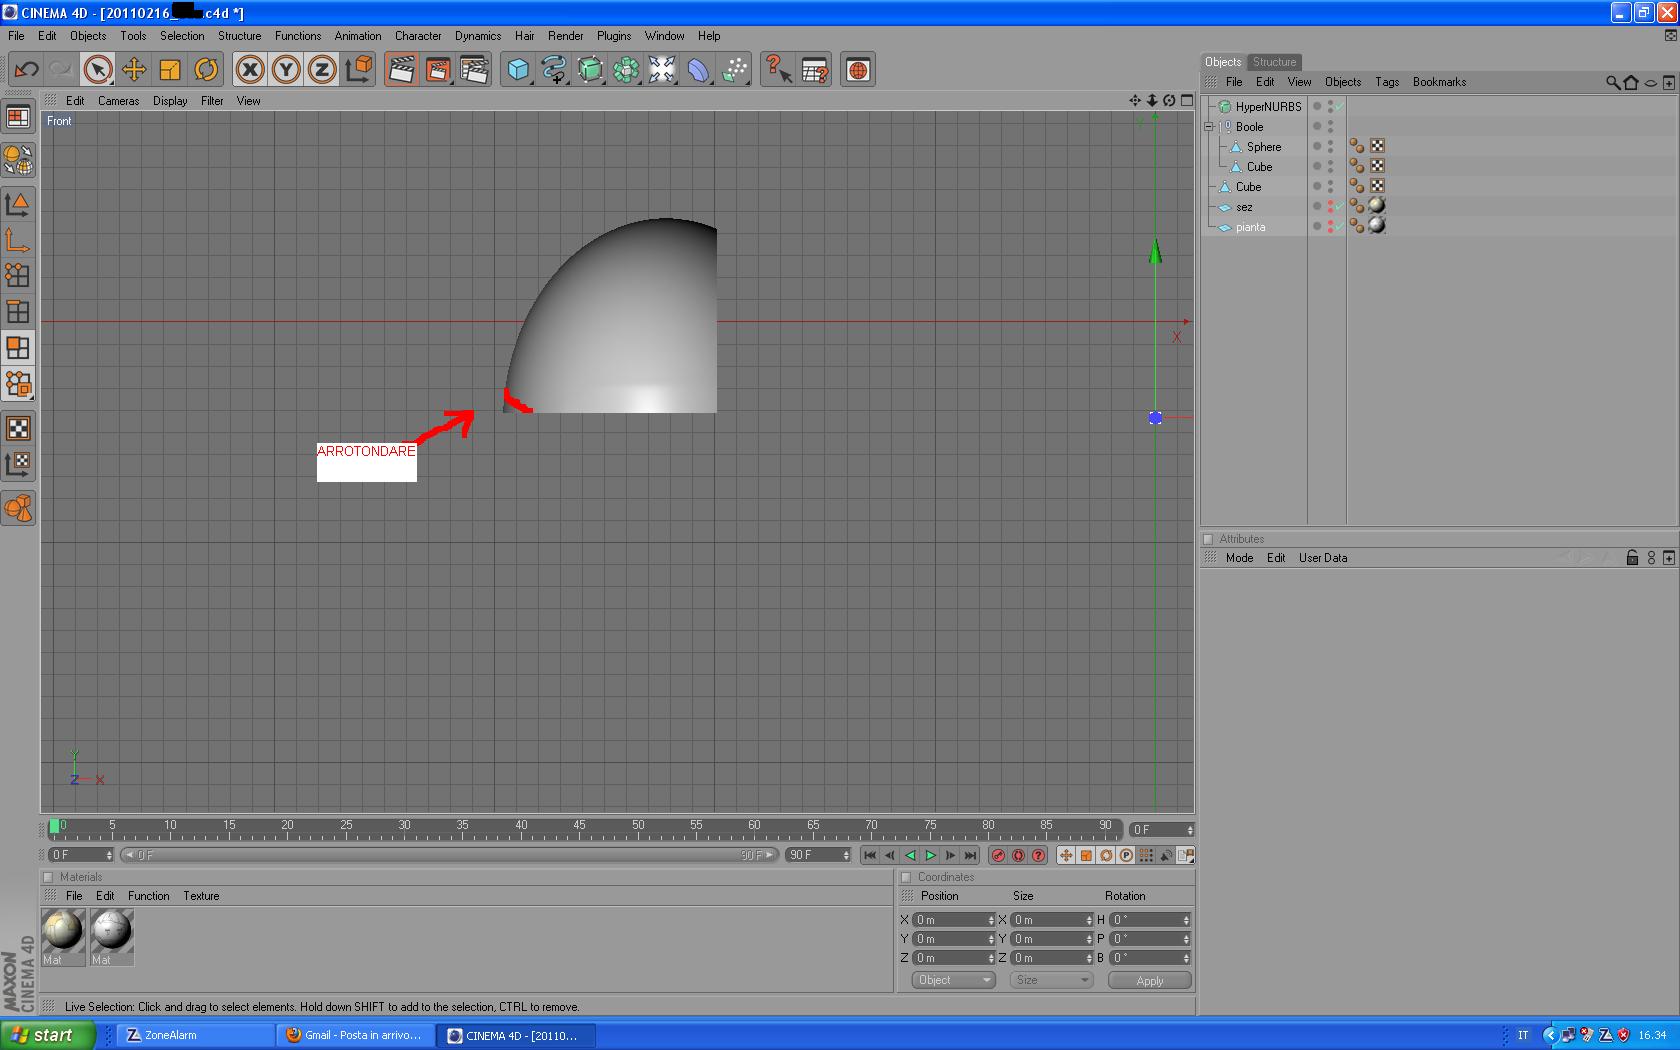The height and width of the screenshot is (1050, 1680).
Task: Open the particle emitter icon
Action: [x=735, y=70]
